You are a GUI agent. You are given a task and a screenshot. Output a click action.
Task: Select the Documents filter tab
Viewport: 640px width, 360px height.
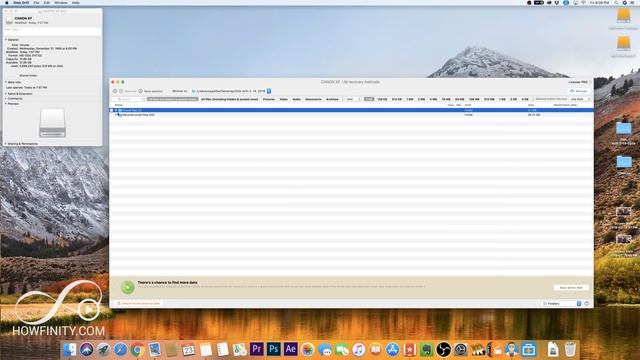[x=313, y=99]
